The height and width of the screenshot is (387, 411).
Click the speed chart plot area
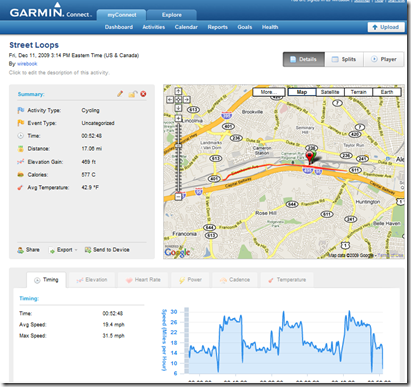[286, 342]
